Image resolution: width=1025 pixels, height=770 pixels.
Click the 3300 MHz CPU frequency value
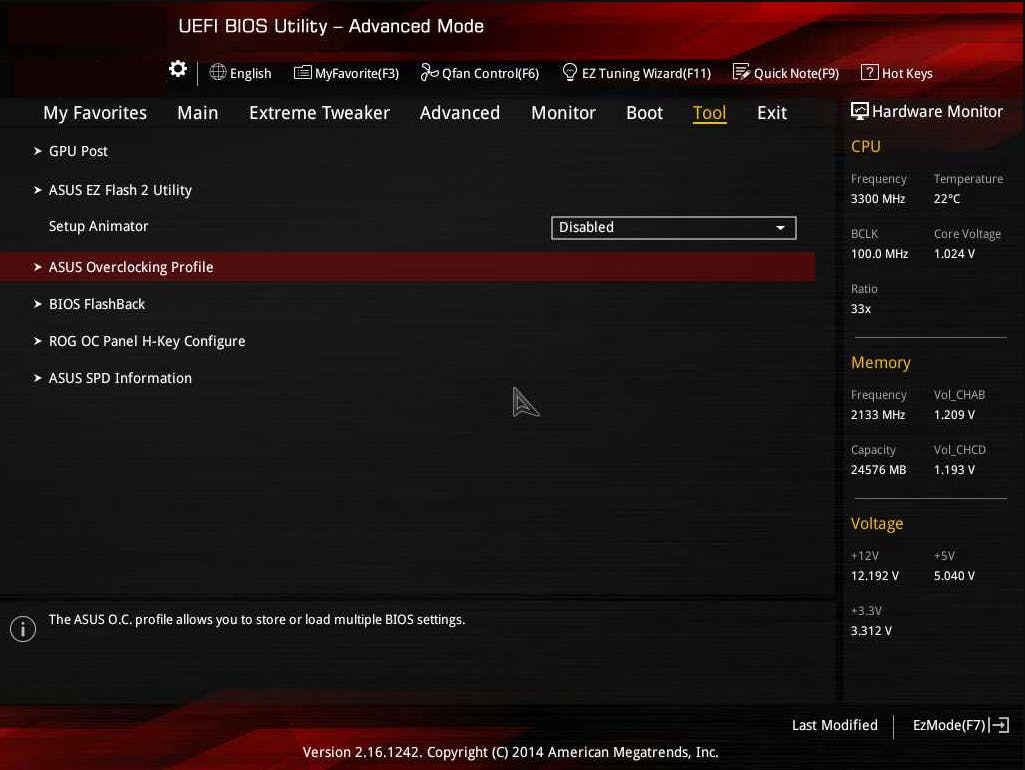pyautogui.click(x=877, y=199)
